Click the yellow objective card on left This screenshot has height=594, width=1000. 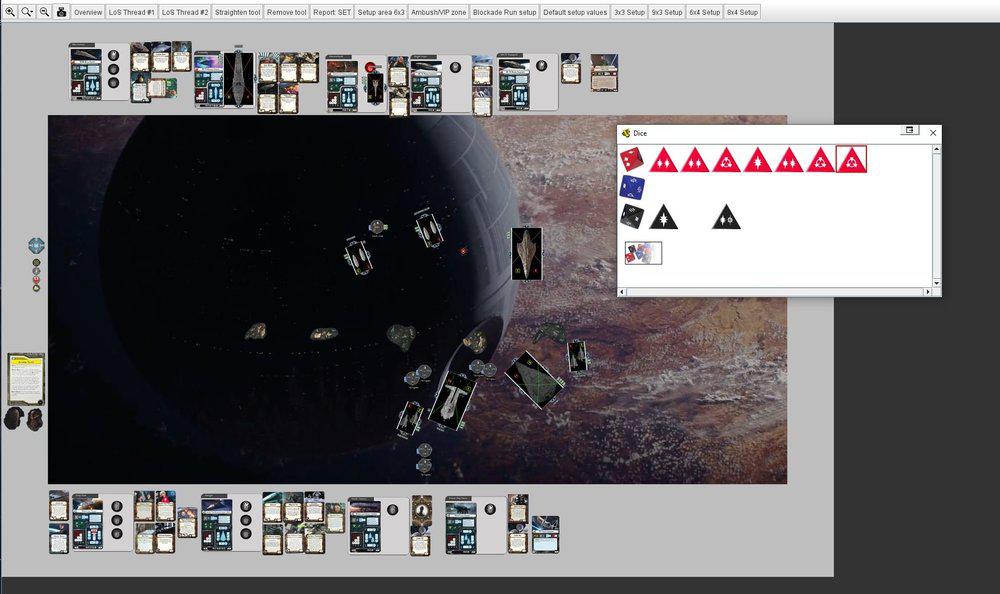pyautogui.click(x=26, y=377)
